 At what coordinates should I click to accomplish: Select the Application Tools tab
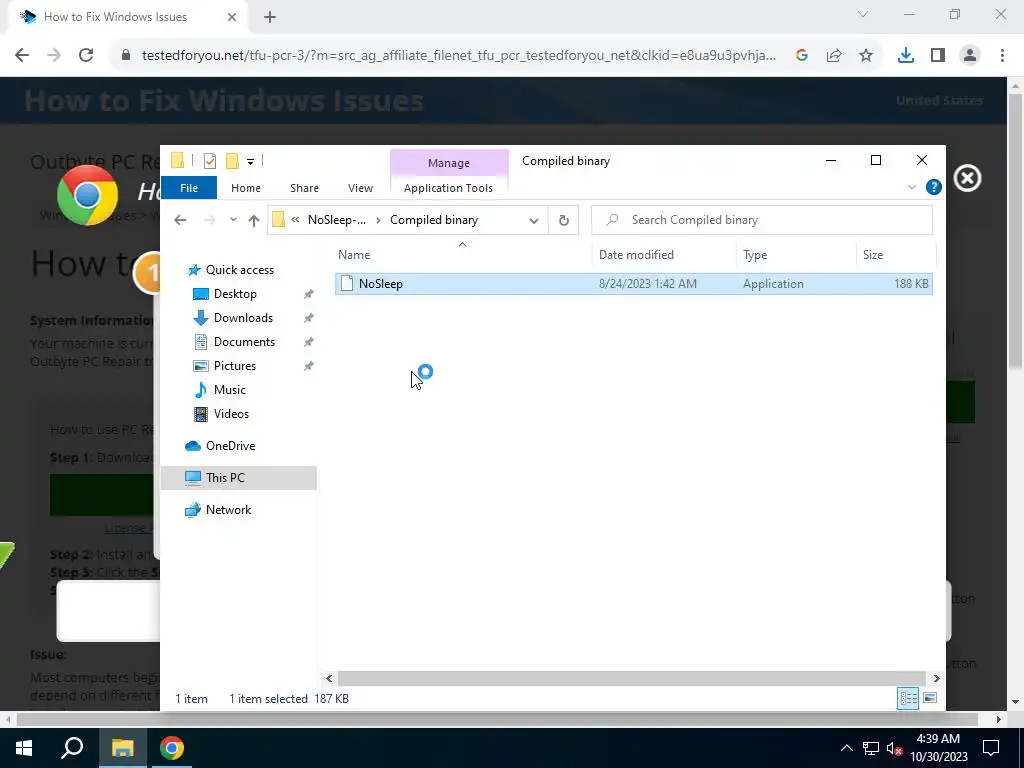449,188
